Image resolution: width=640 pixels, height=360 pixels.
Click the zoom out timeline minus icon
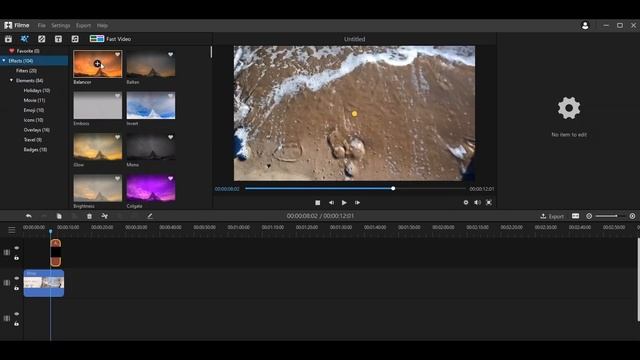click(589, 216)
